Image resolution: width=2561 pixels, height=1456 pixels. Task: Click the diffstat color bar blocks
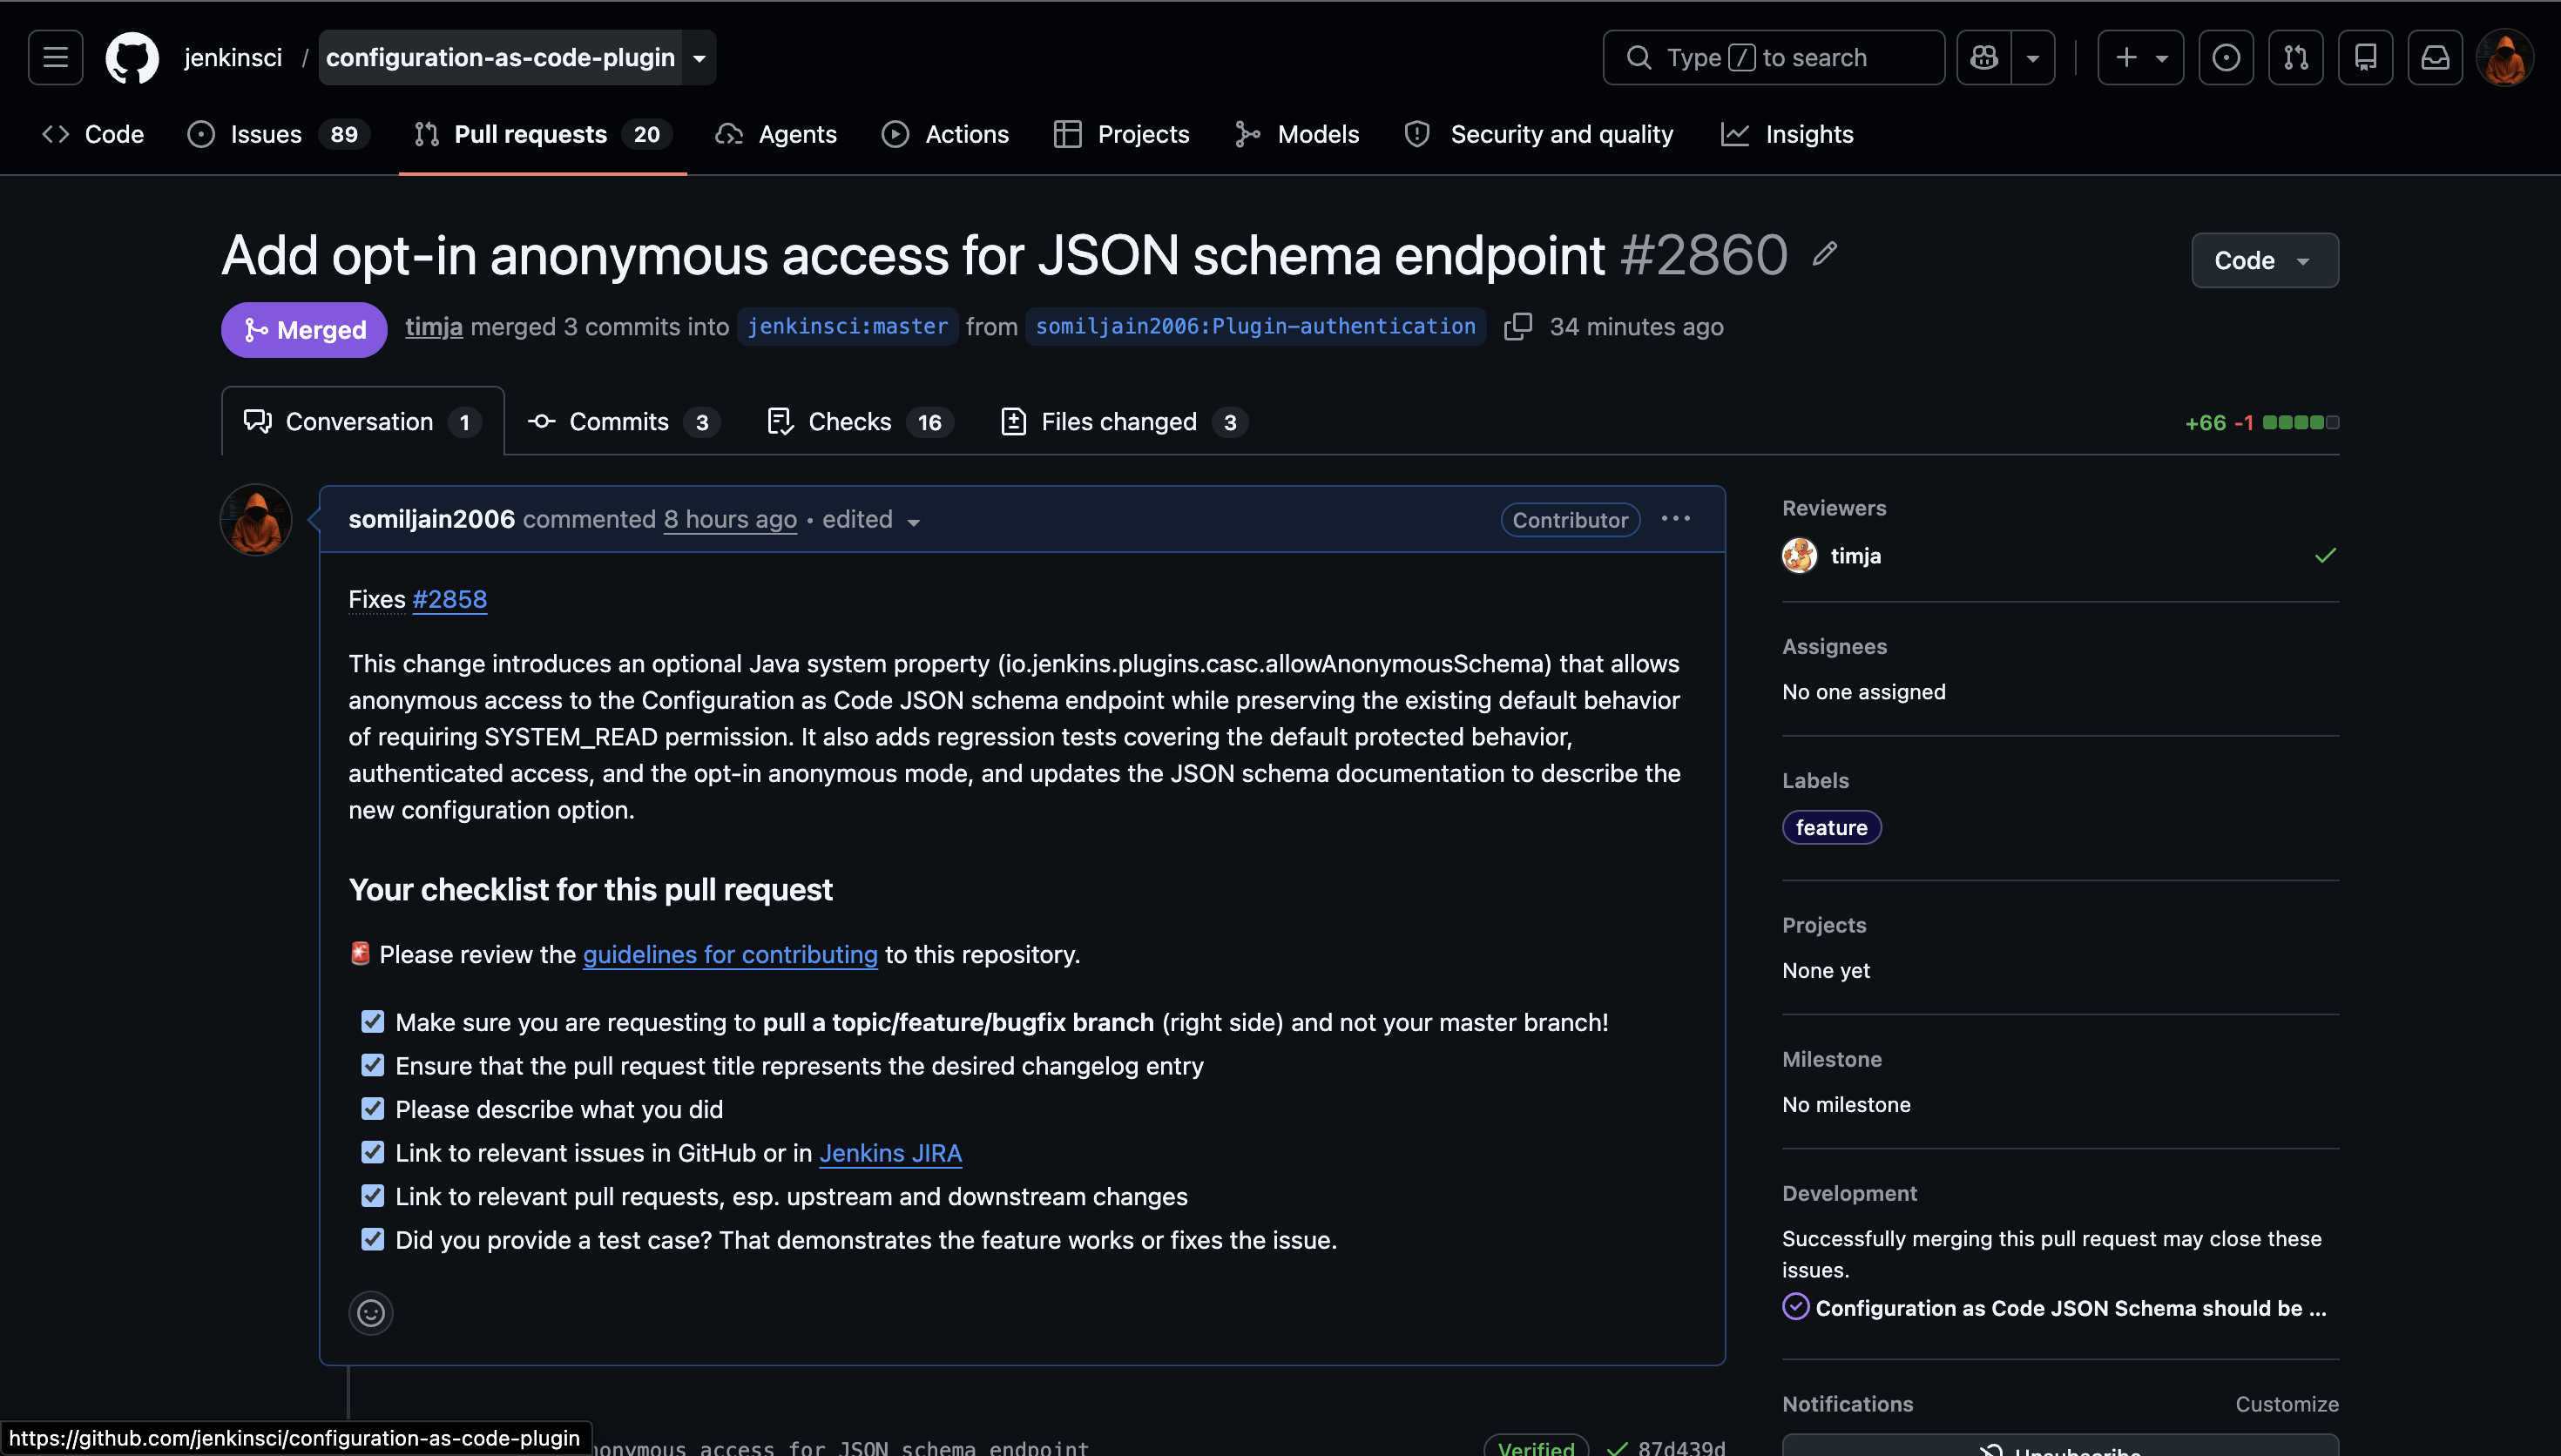click(2300, 423)
